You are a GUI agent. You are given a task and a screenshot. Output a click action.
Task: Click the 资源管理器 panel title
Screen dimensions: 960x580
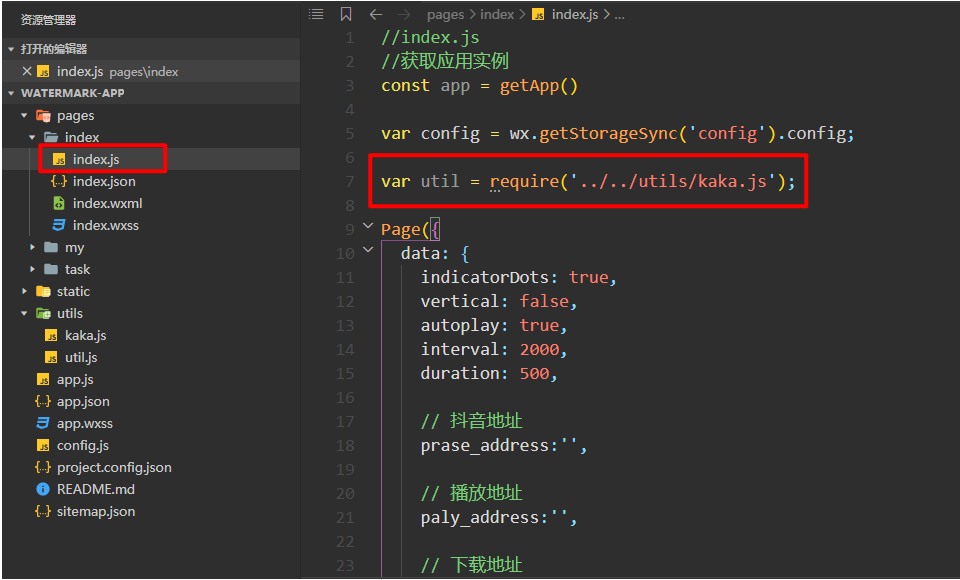(48, 20)
